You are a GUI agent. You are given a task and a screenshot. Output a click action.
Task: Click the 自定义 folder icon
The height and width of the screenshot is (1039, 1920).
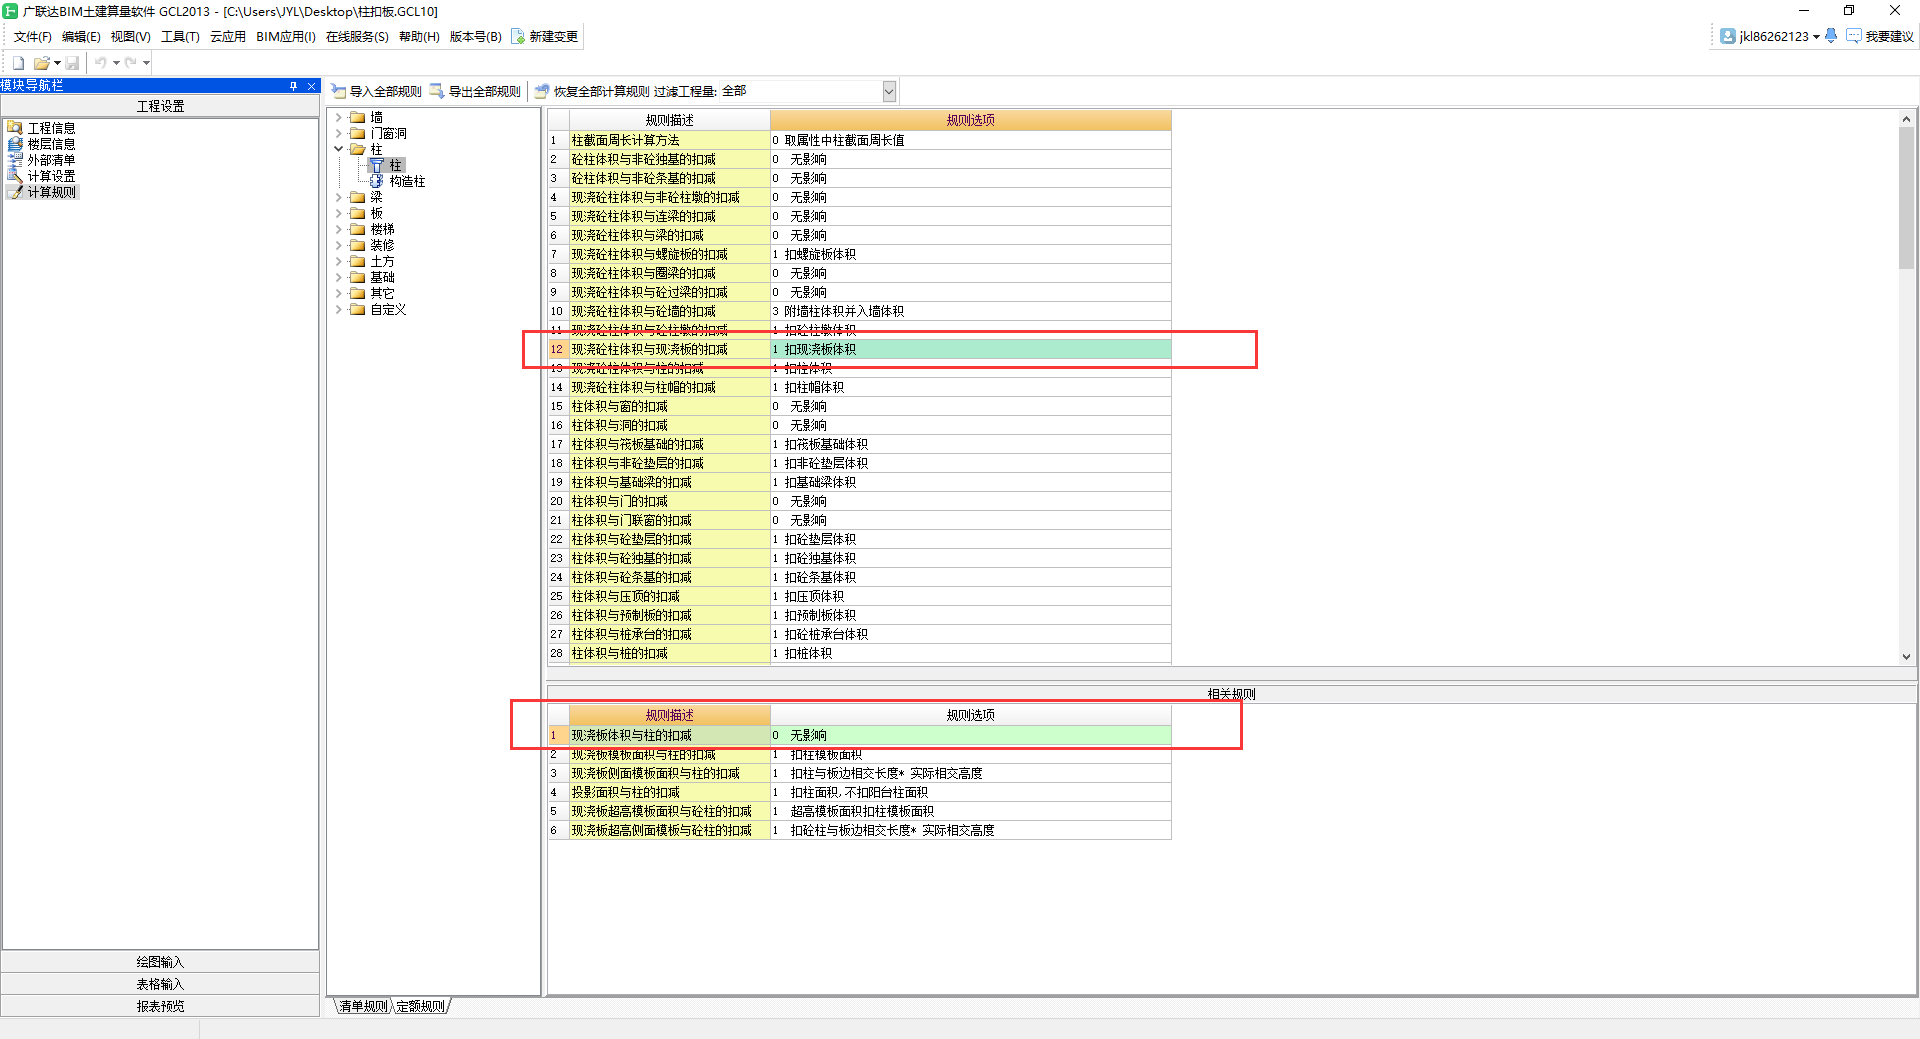[x=357, y=309]
